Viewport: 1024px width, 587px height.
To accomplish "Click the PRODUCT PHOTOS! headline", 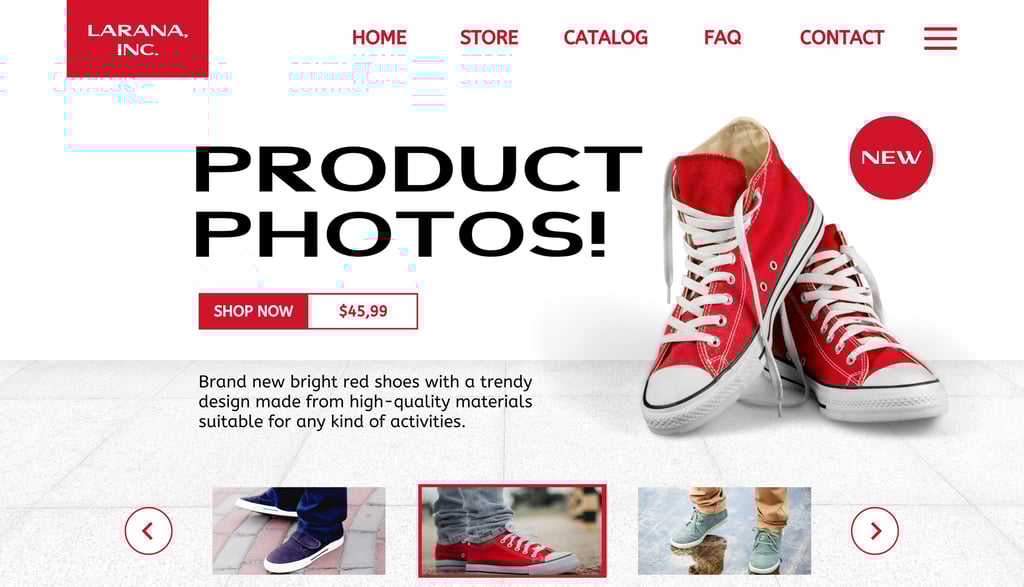I will [x=418, y=201].
